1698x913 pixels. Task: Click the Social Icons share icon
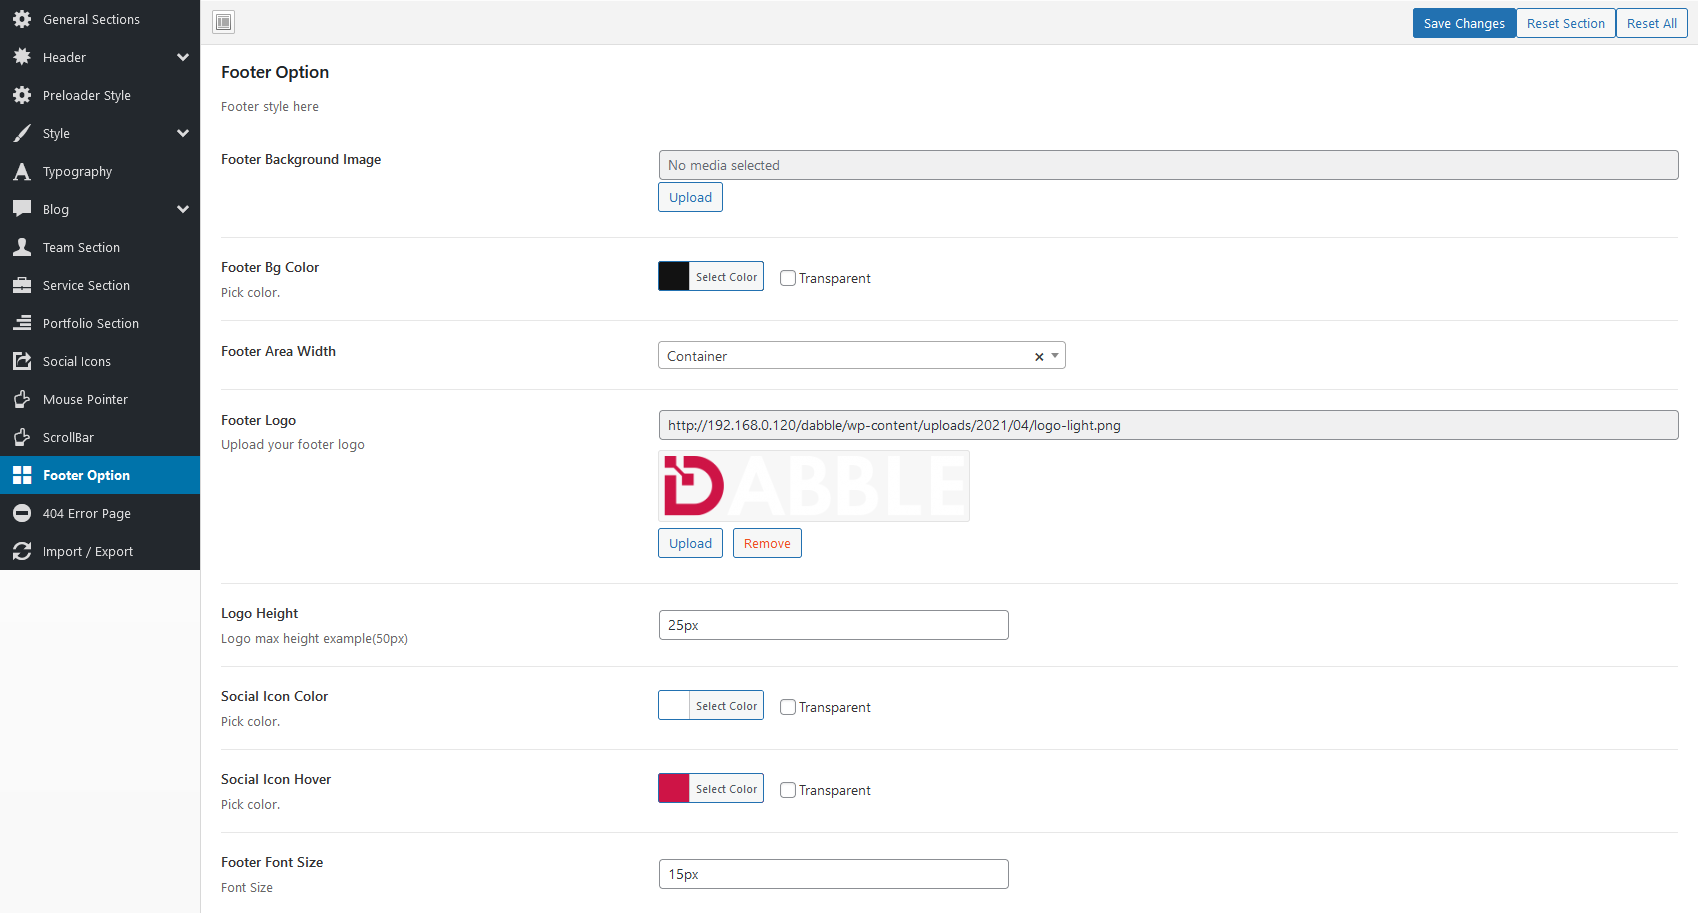pos(22,361)
